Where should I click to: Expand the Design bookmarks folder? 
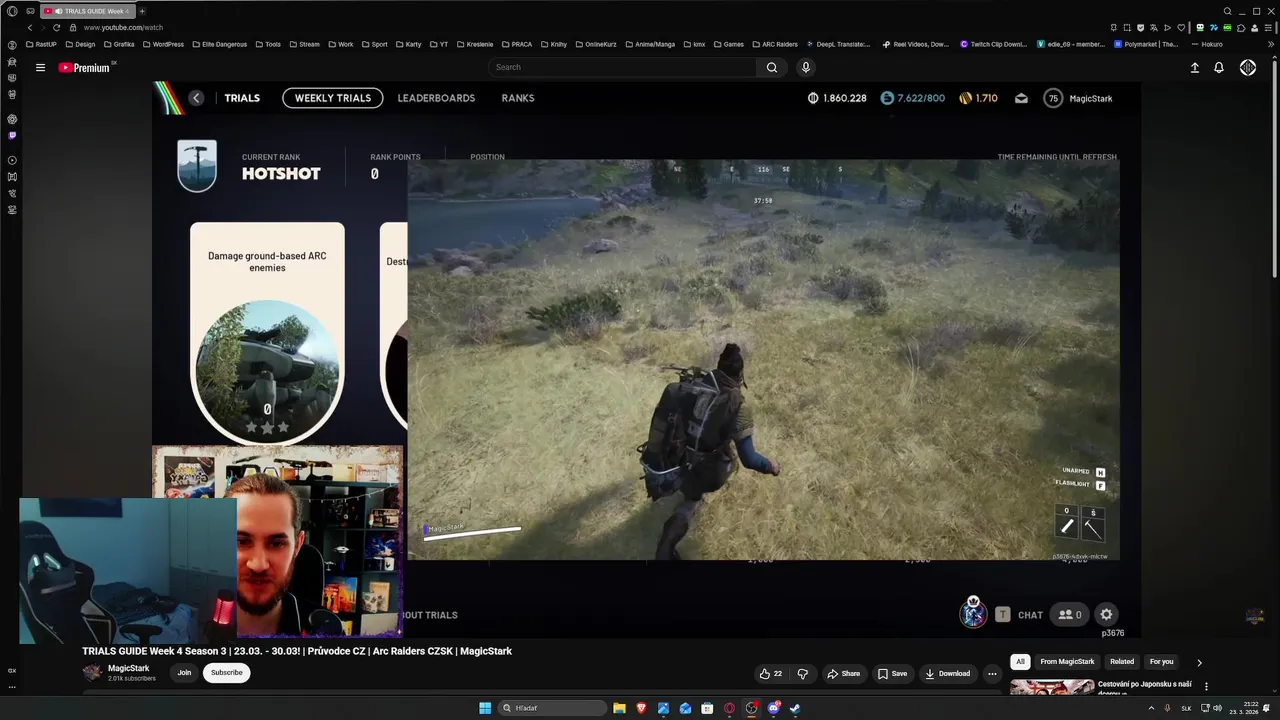pos(79,44)
